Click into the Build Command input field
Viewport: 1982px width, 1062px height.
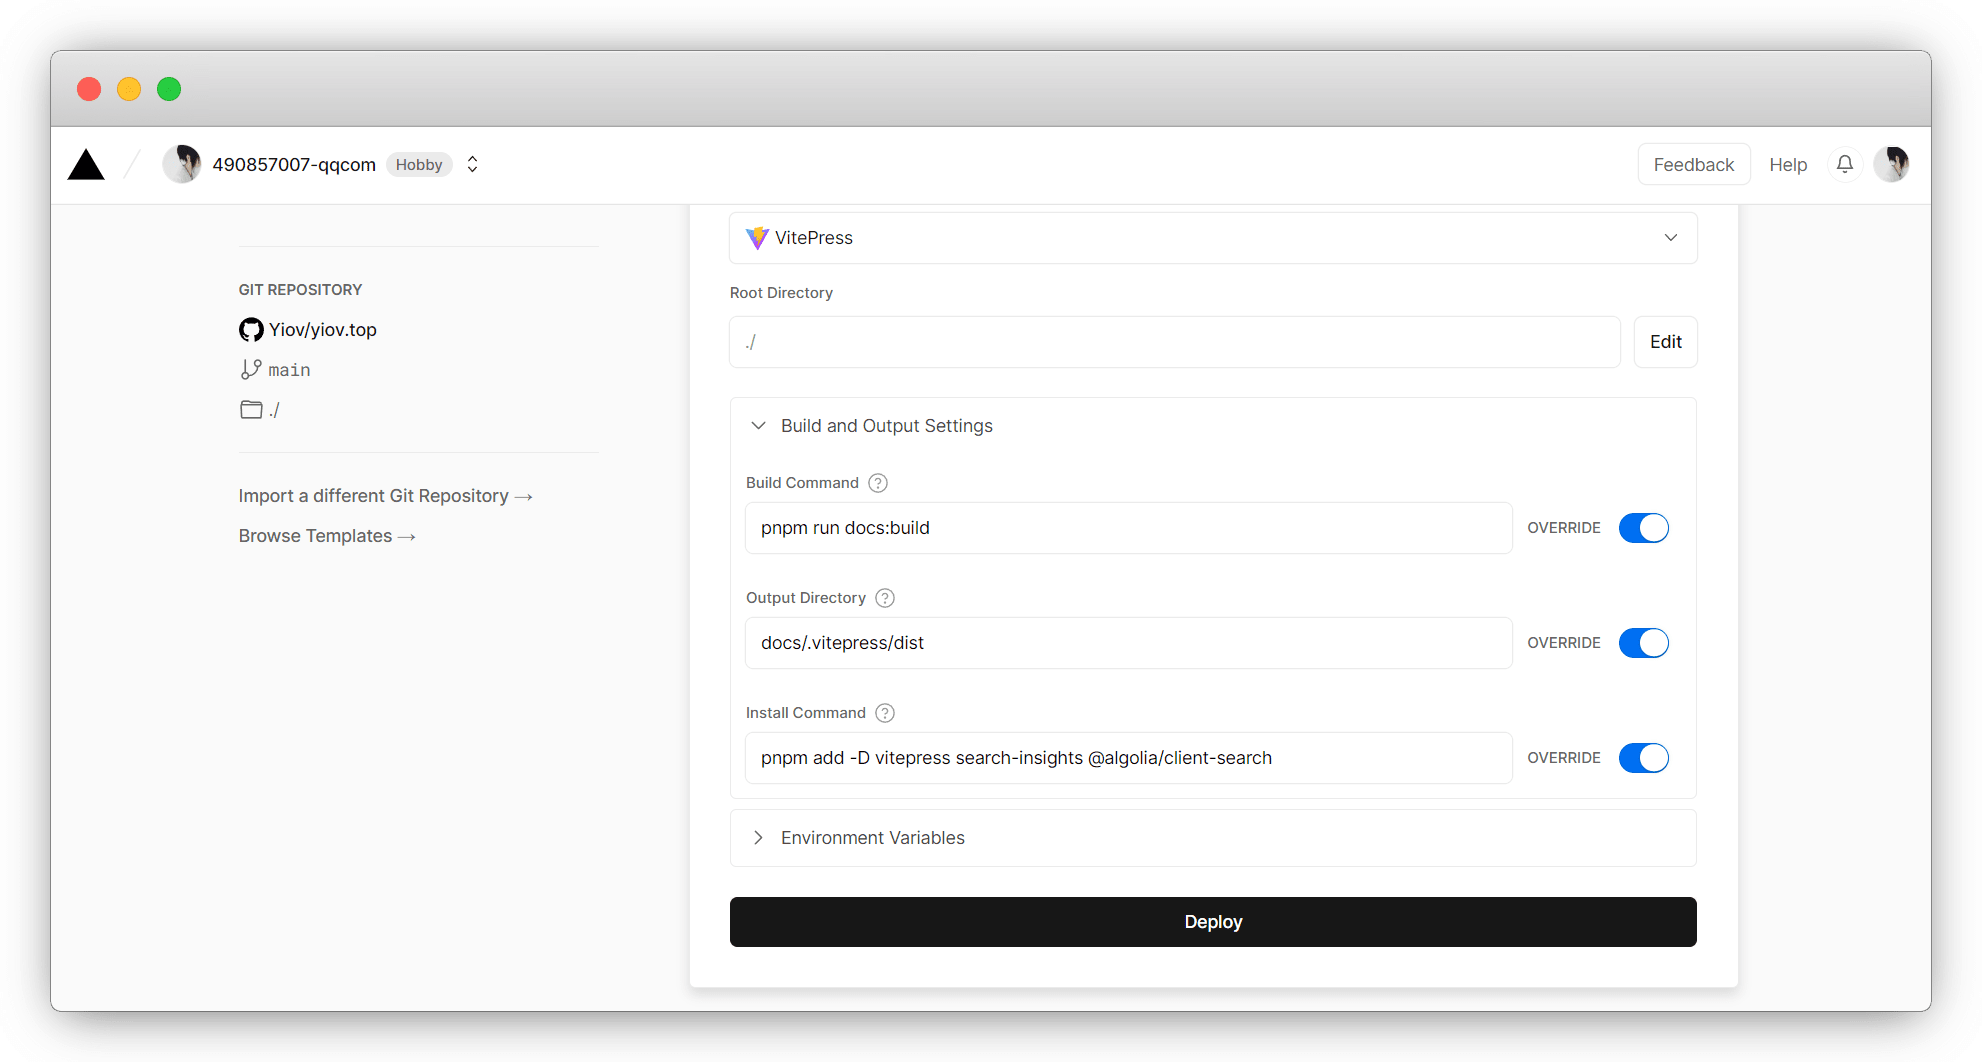point(1128,528)
